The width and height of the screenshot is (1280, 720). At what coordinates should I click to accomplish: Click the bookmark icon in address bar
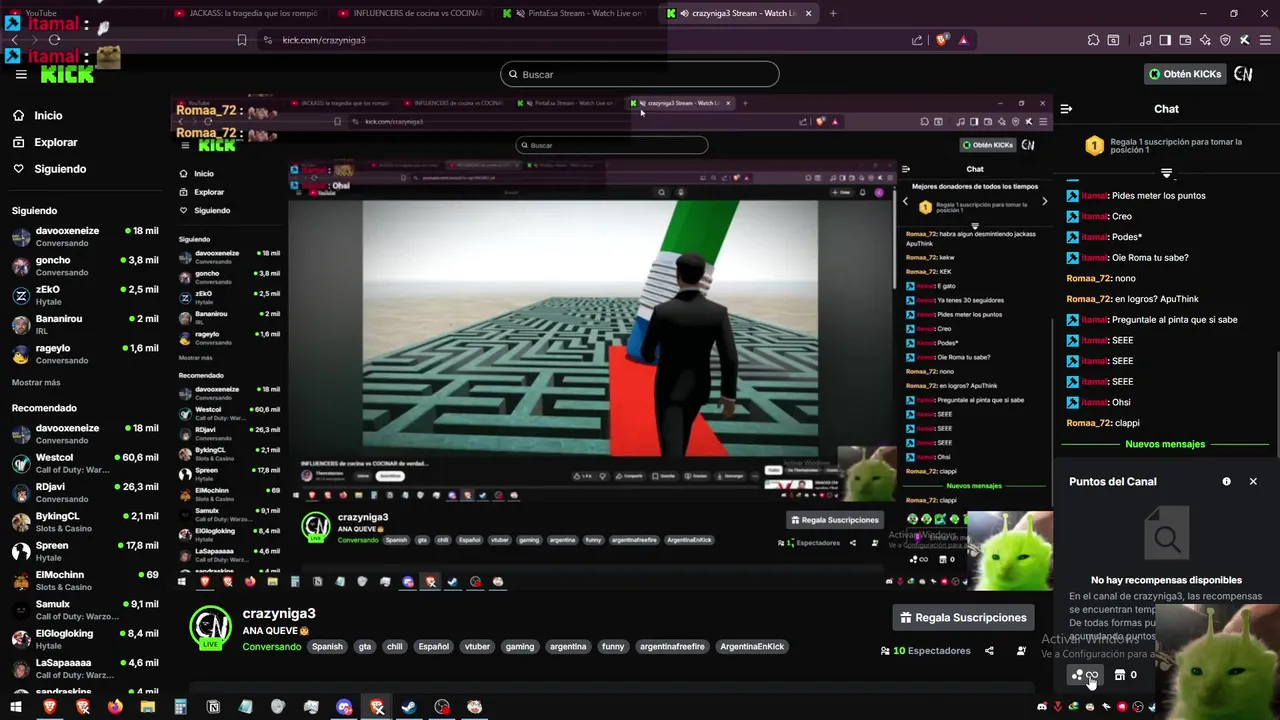[242, 40]
